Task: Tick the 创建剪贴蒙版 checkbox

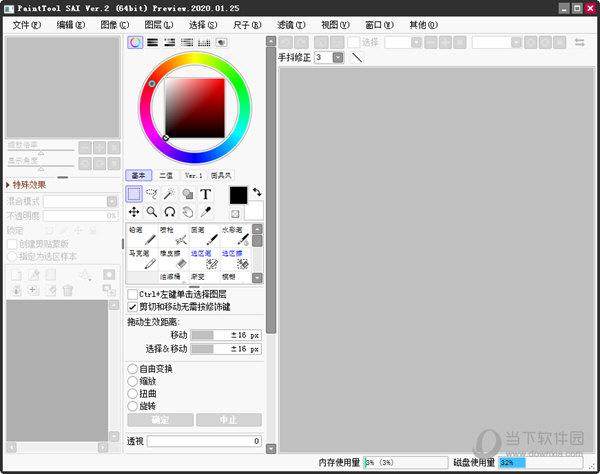Action: [12, 244]
